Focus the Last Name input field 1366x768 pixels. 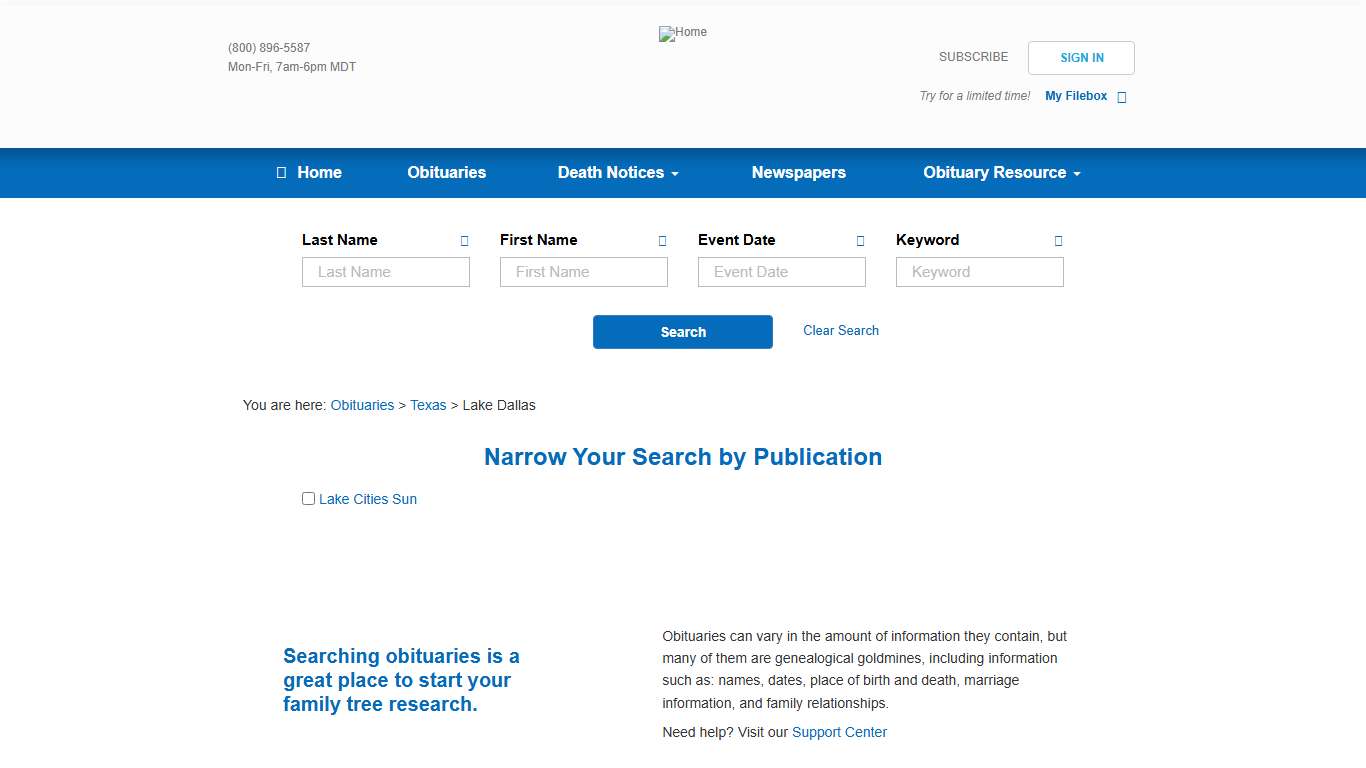[385, 272]
